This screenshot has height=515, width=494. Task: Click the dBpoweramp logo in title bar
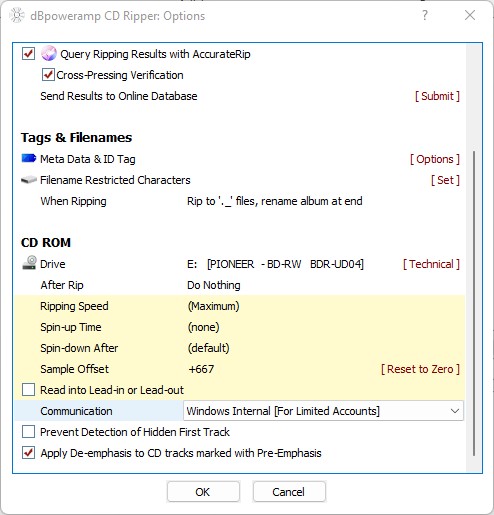click(17, 16)
